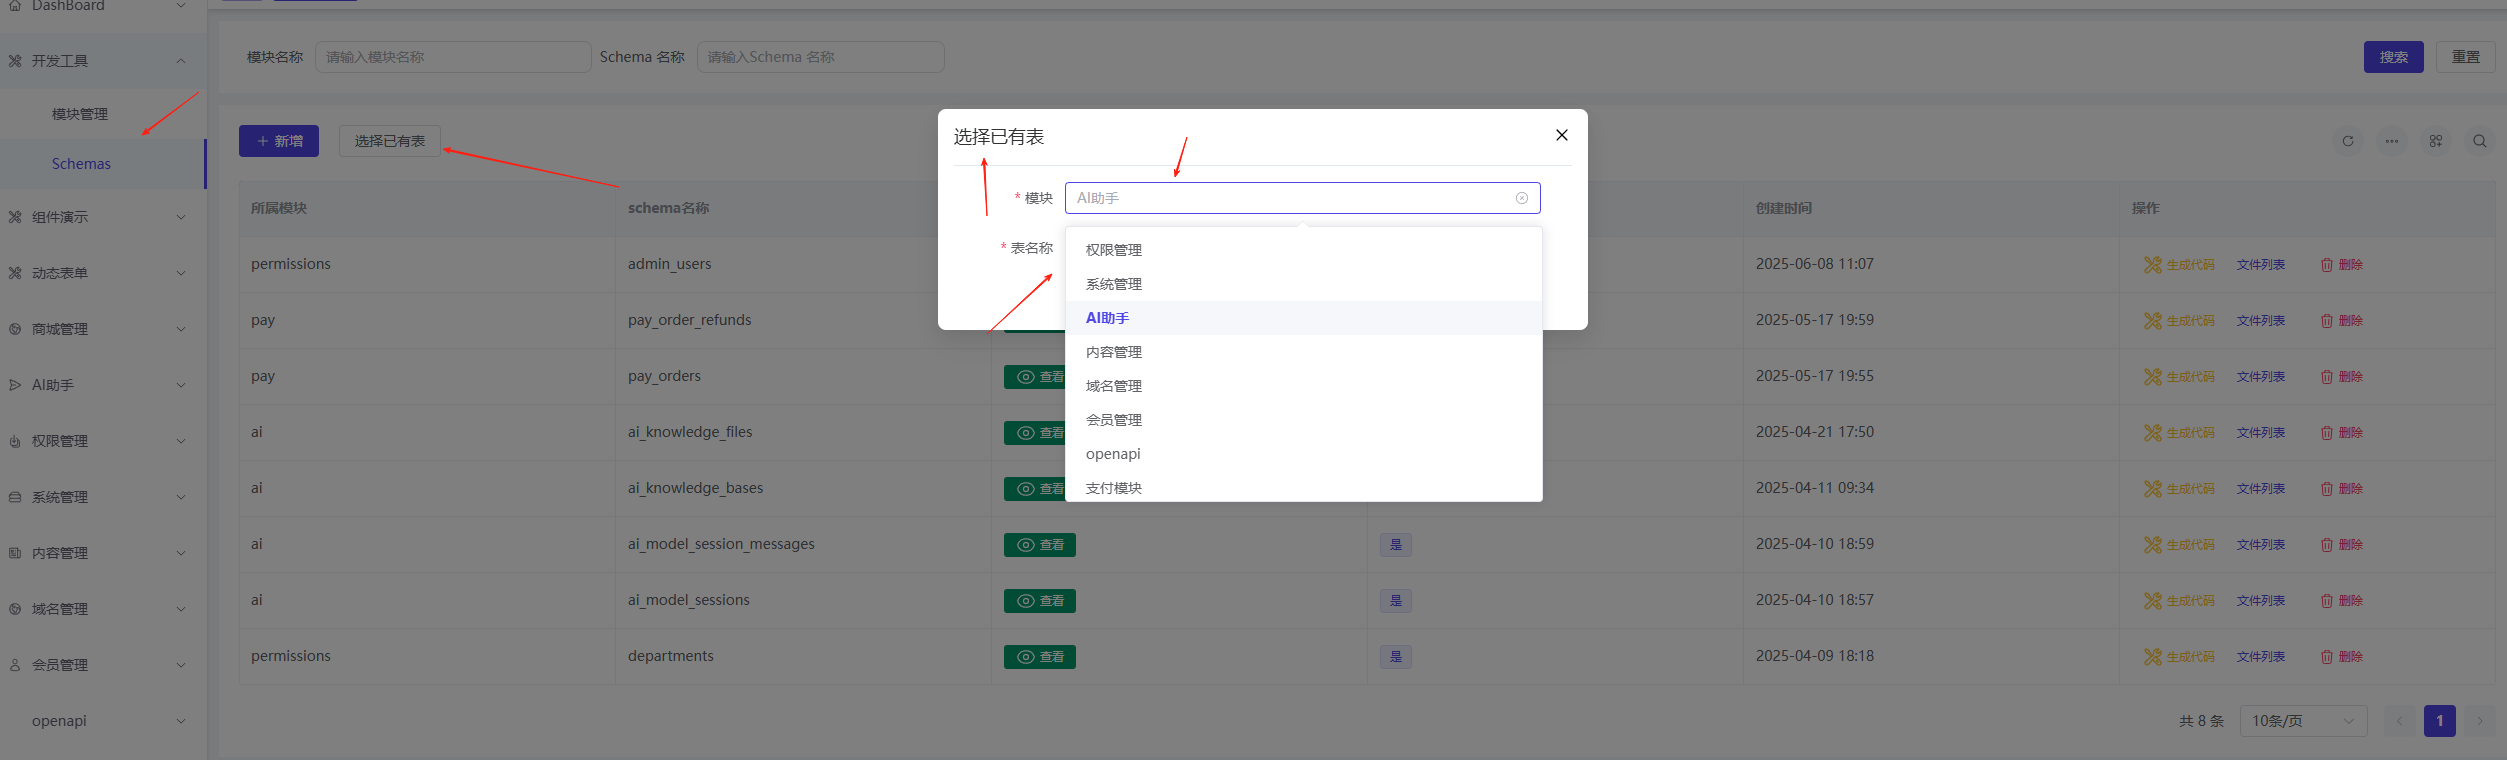
Task: Click the 开发工具 sidebar icon
Action: tap(15, 61)
